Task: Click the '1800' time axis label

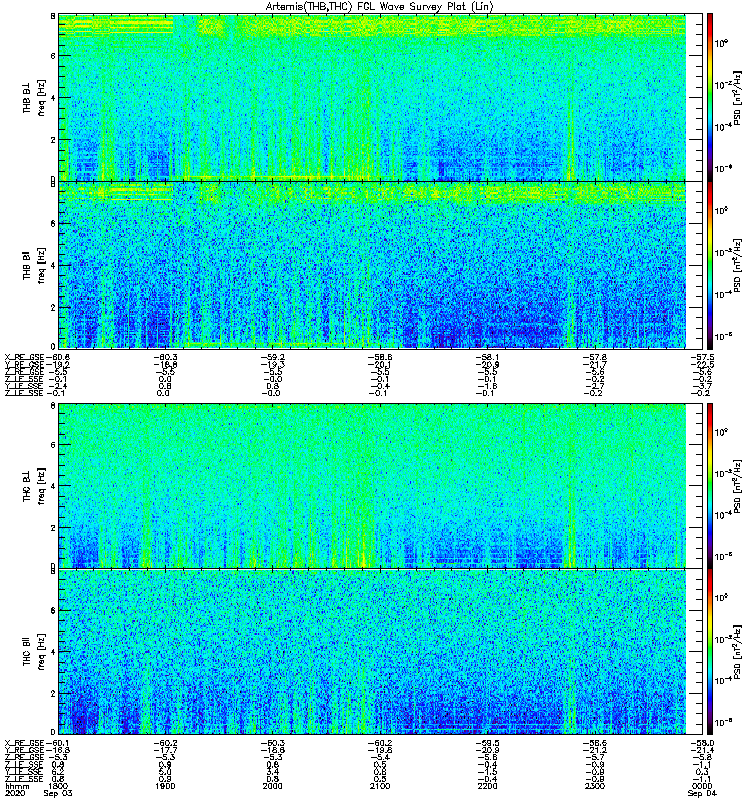Action: 58,786
